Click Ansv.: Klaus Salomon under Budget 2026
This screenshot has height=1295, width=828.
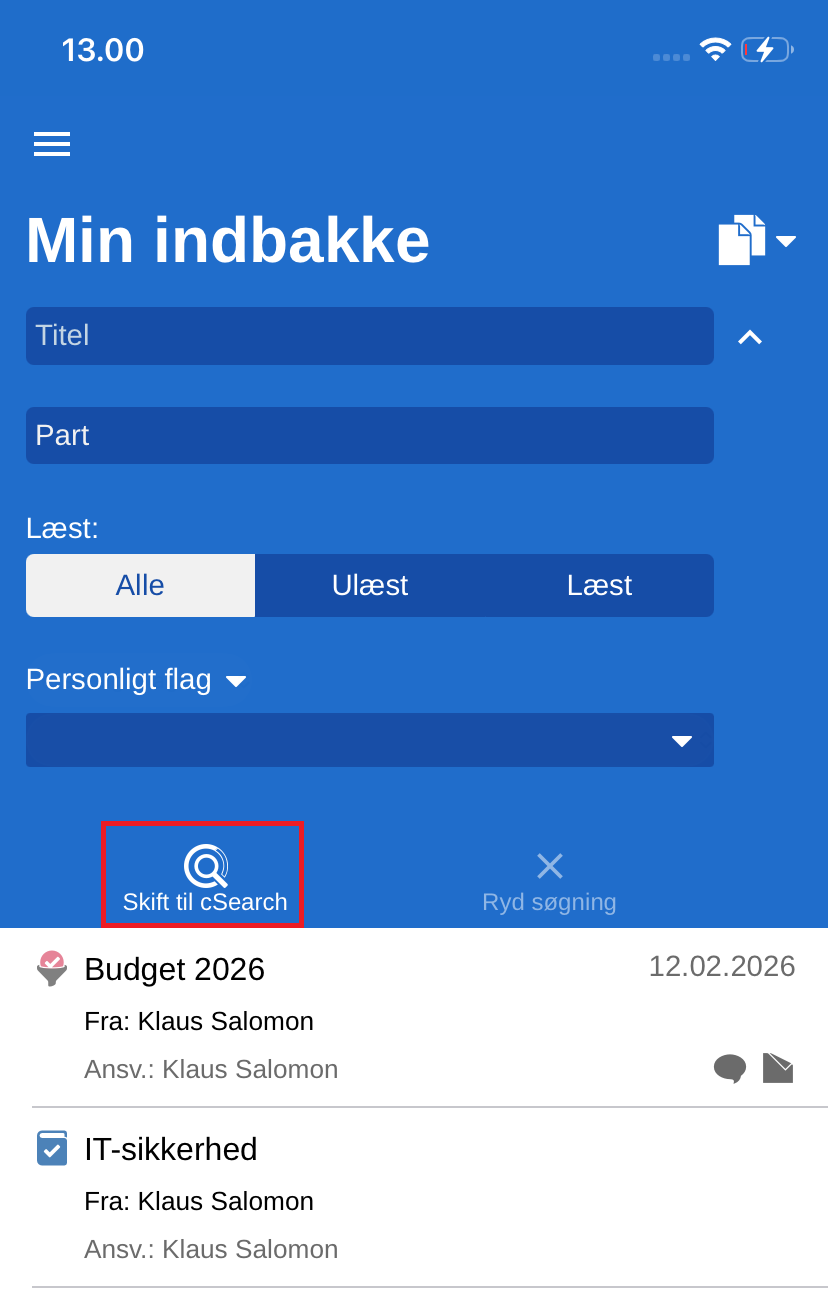(211, 1069)
